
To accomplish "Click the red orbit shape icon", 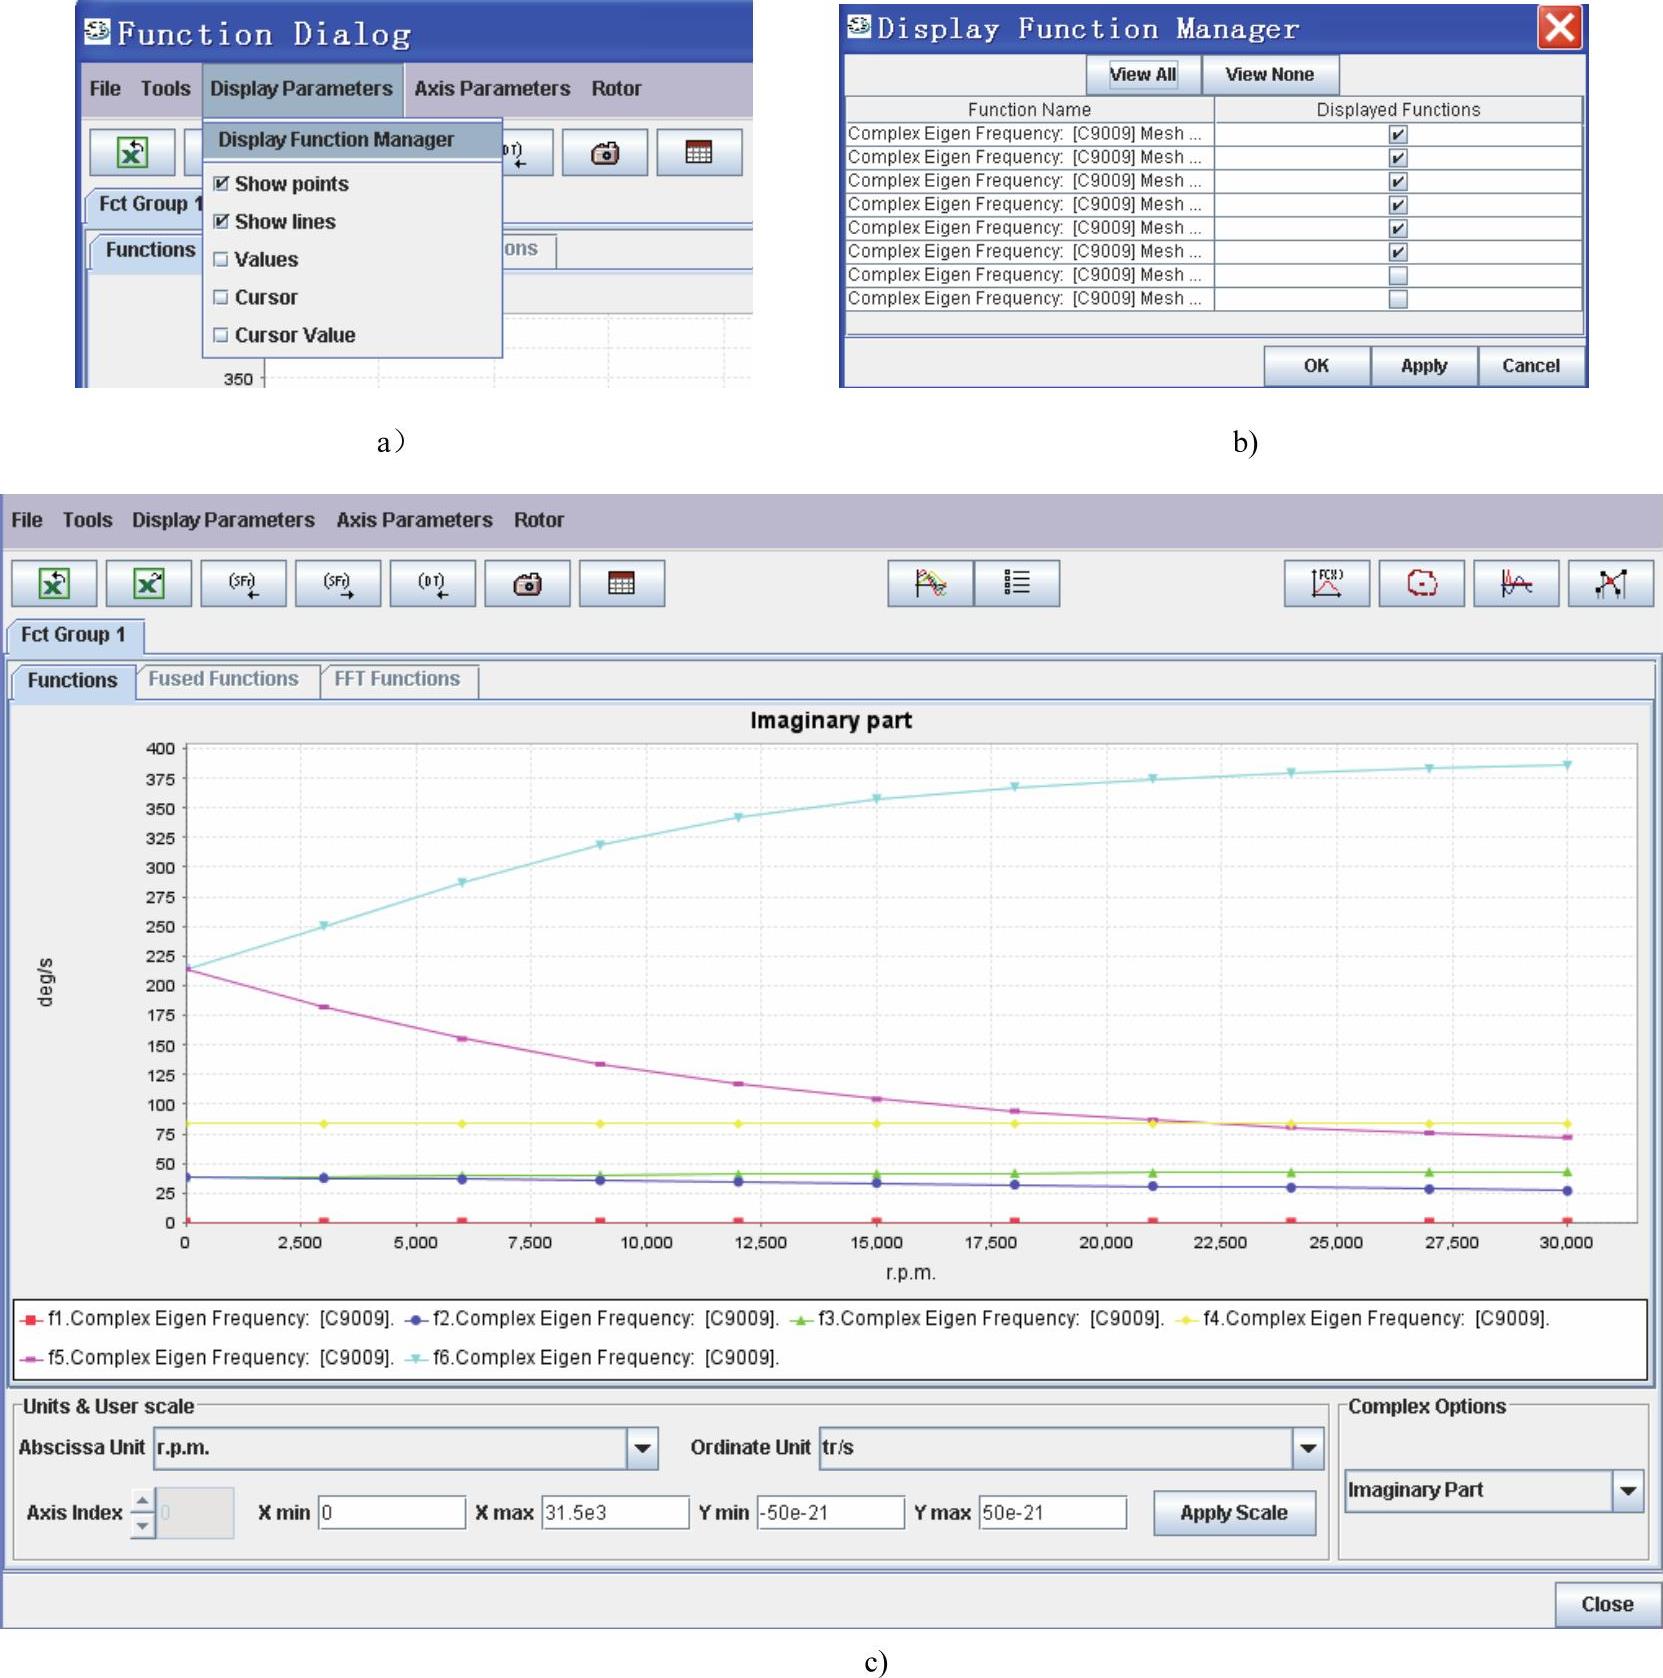I will 1421,584.
